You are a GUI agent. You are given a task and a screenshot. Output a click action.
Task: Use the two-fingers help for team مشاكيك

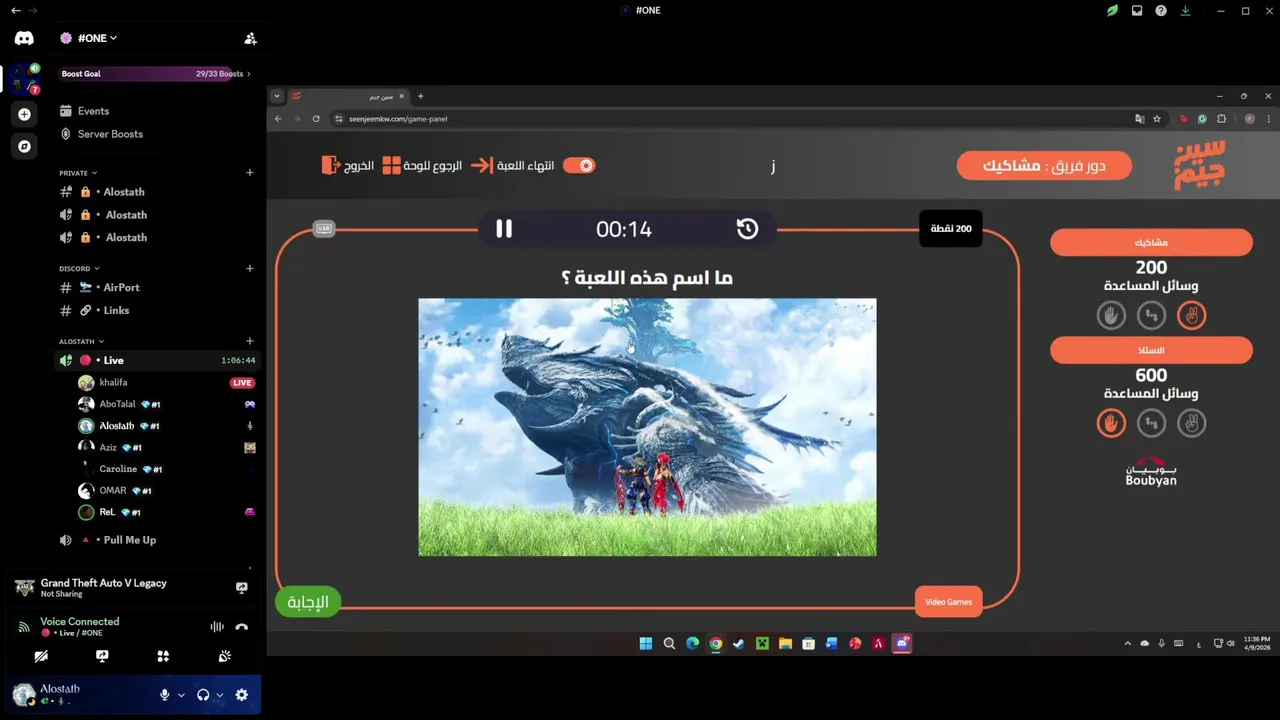[1191, 315]
